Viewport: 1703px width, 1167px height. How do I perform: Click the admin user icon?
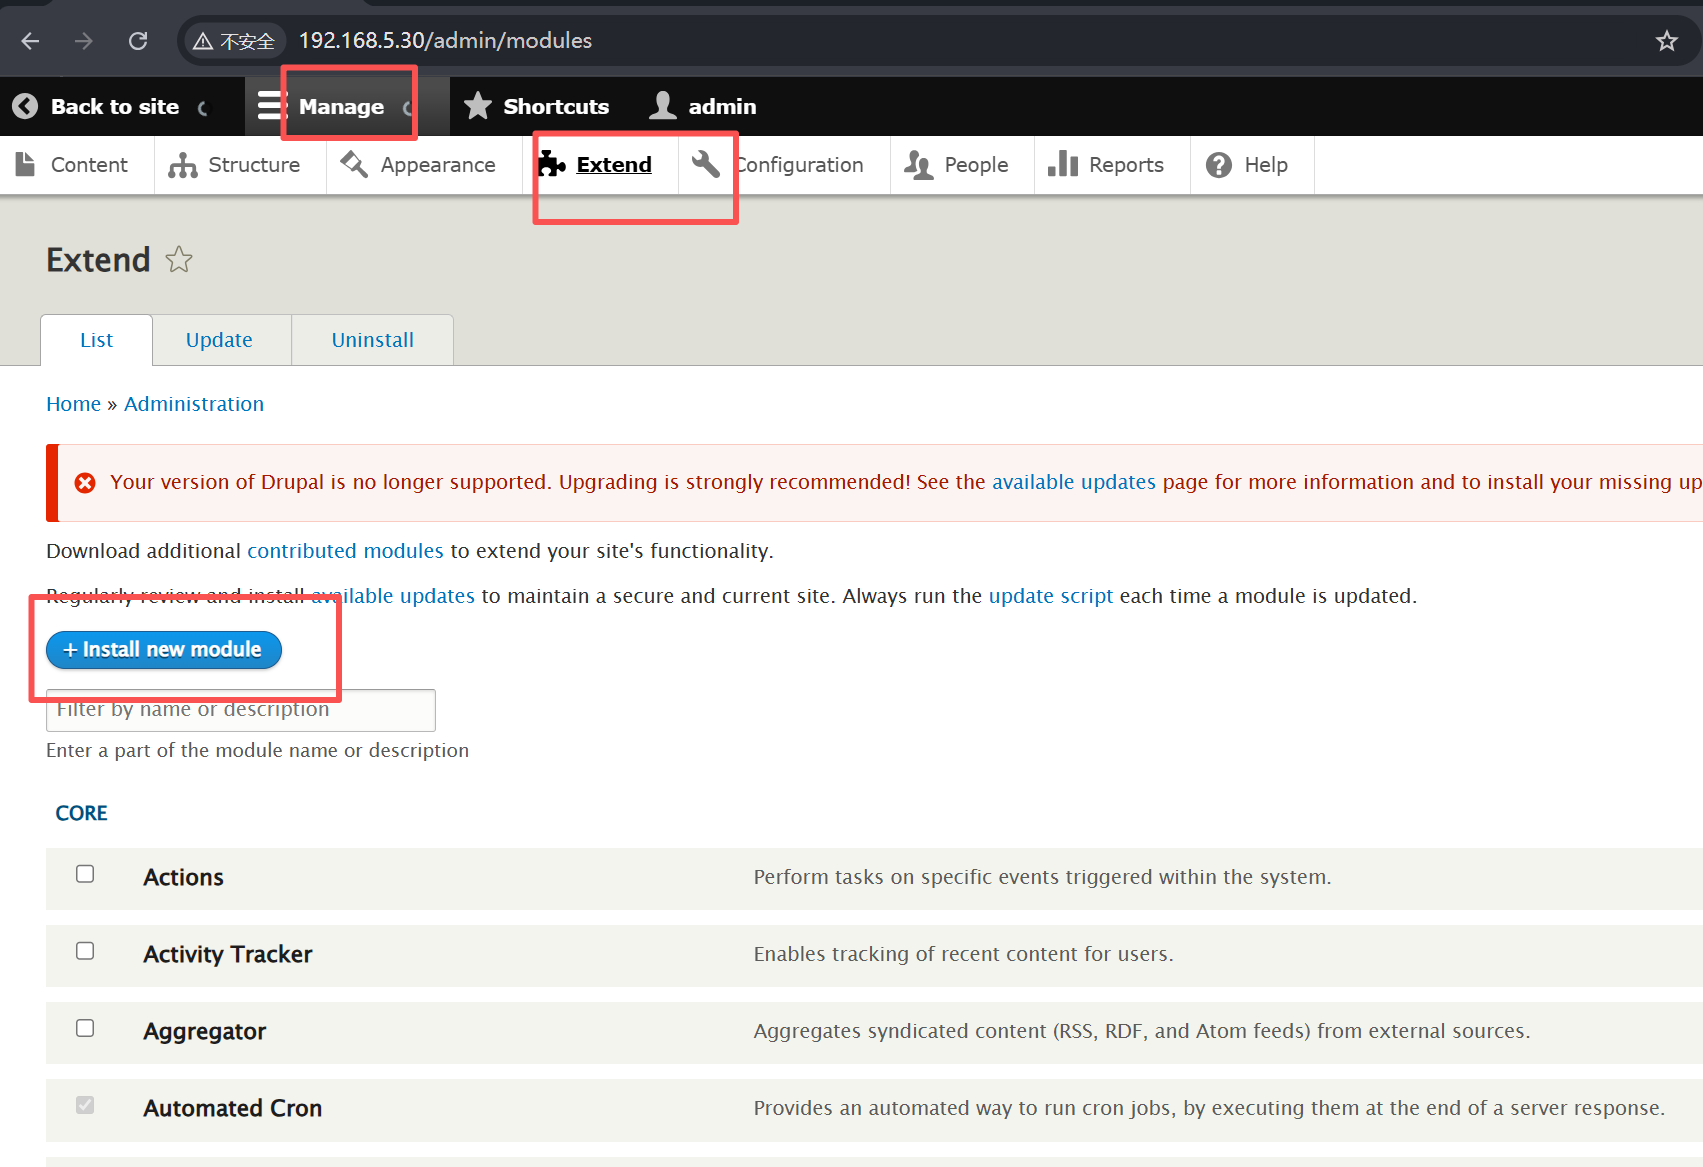pyautogui.click(x=662, y=106)
